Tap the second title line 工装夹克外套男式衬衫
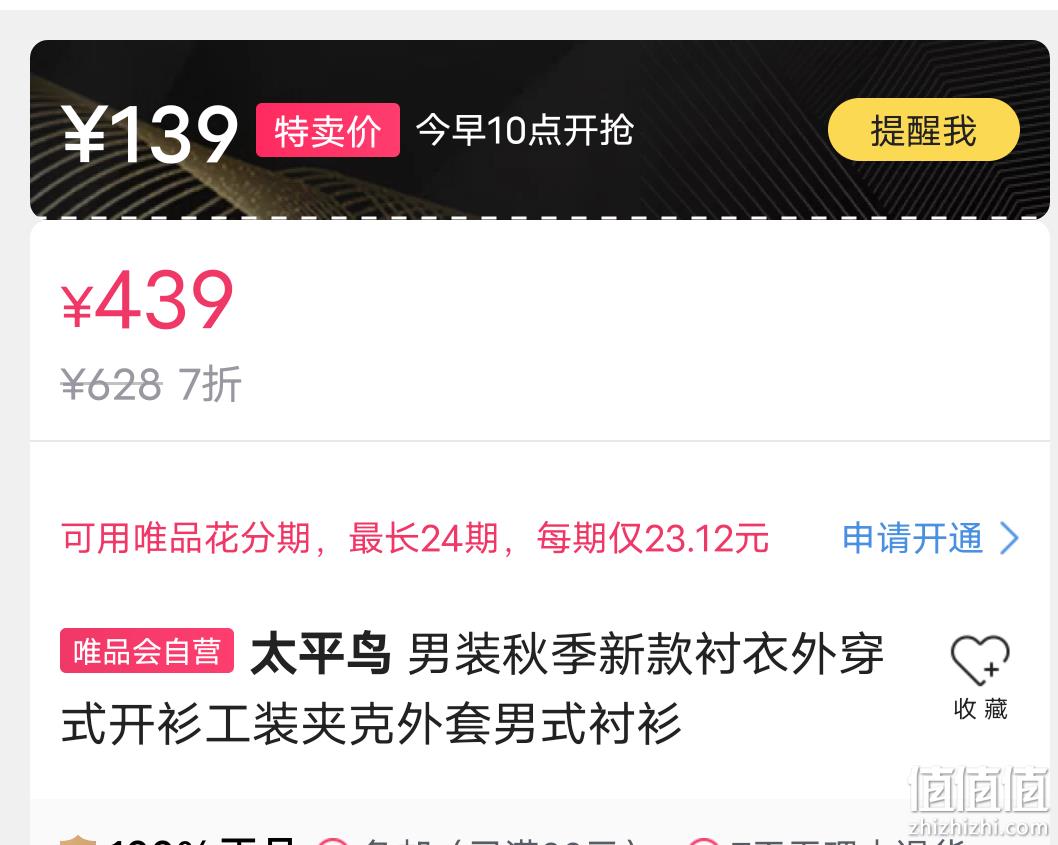Image resolution: width=1058 pixels, height=845 pixels. (443, 724)
